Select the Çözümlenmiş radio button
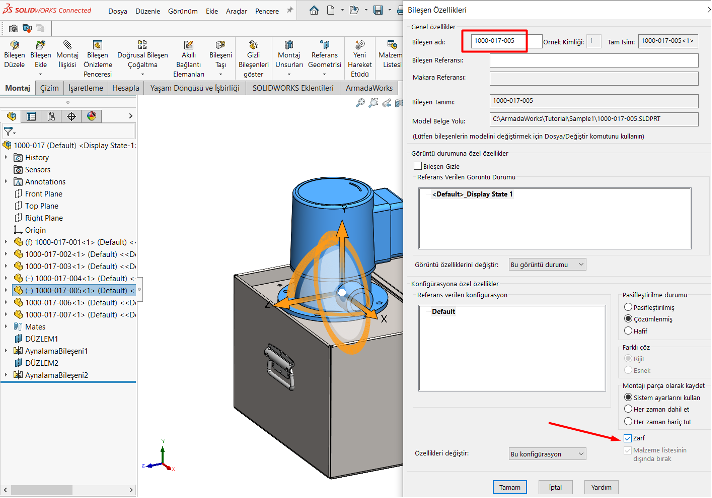 point(628,319)
